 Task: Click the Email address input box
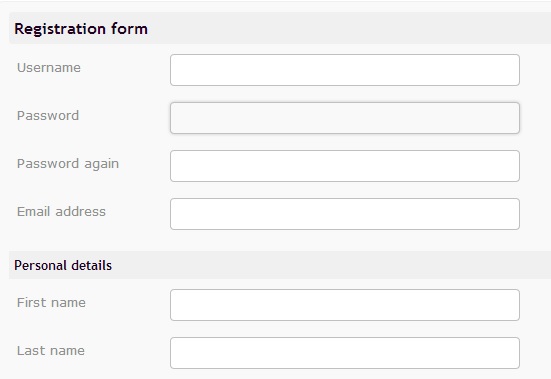(345, 214)
